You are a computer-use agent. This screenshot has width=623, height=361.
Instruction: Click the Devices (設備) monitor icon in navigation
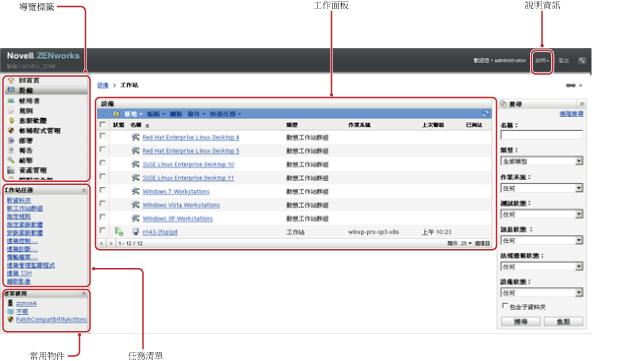click(11, 90)
